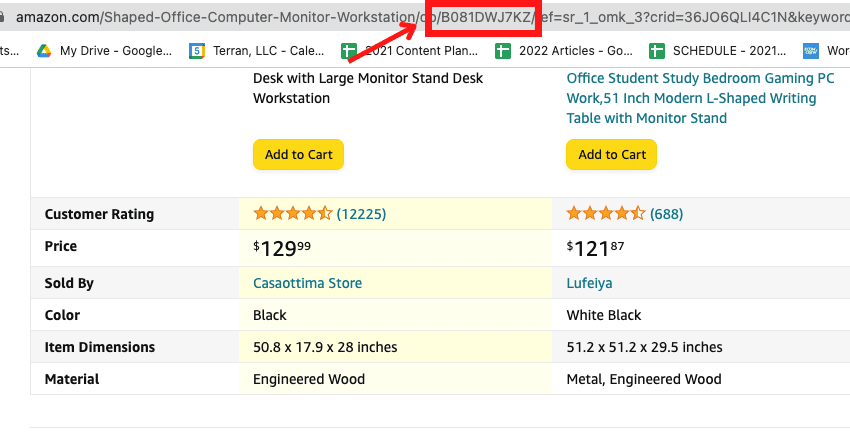
Task: Click the Customer Rating row label
Action: tap(99, 214)
